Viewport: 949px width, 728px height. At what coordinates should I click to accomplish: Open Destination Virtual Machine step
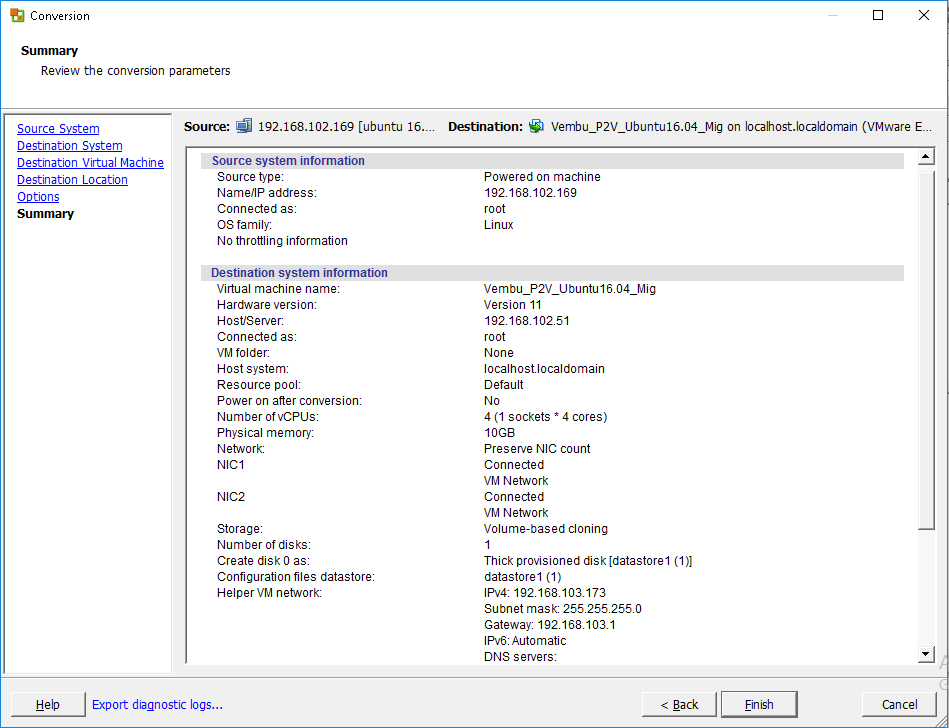pos(90,163)
